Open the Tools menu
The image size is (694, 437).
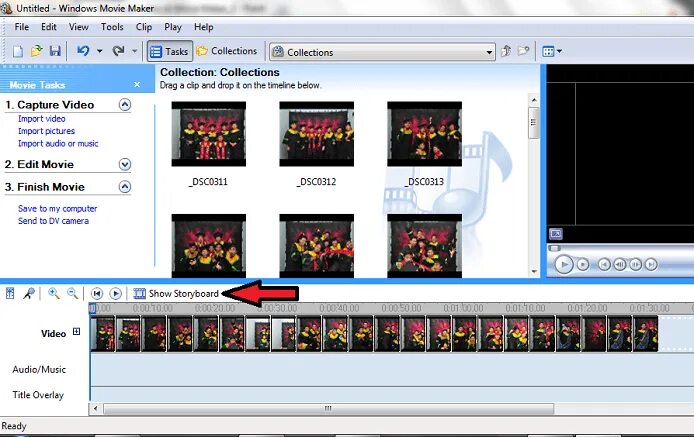click(112, 27)
